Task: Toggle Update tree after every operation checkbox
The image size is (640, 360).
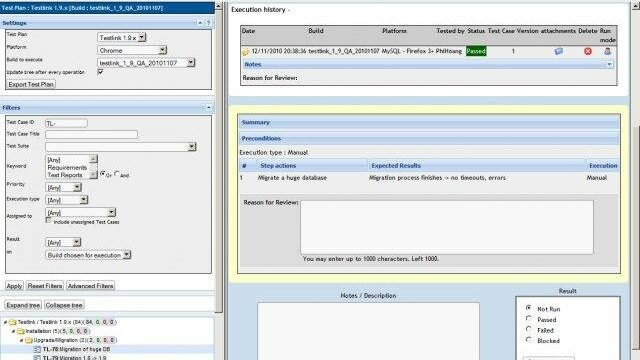Action: pyautogui.click(x=100, y=71)
